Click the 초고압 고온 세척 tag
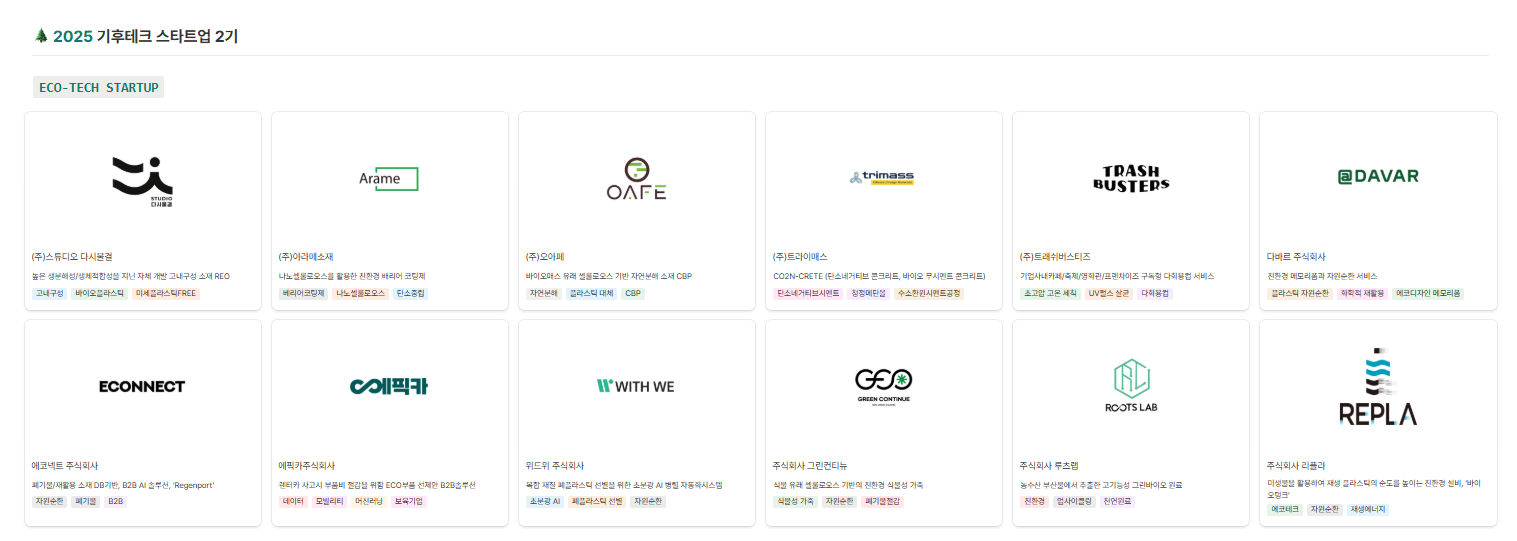 click(x=1050, y=294)
